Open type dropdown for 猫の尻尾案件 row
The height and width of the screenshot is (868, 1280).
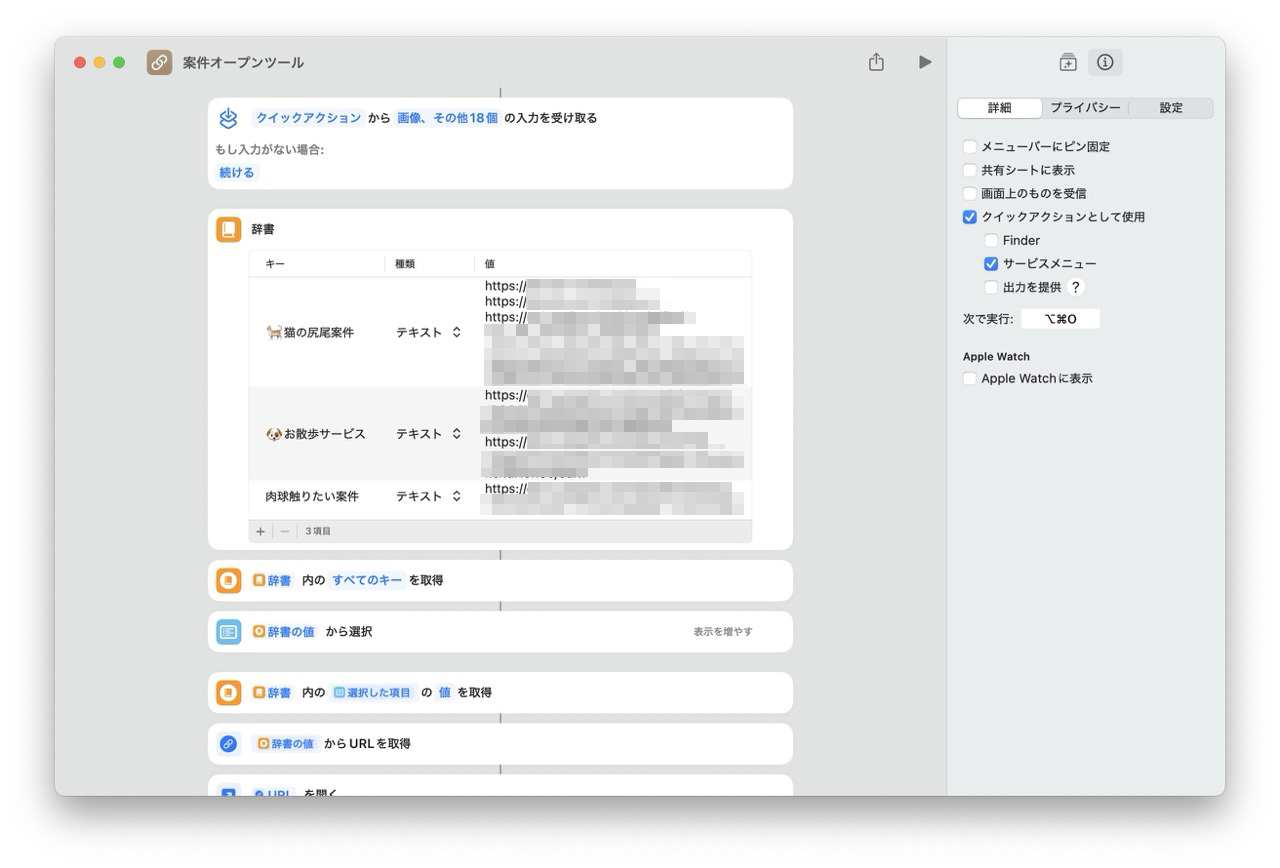click(428, 332)
